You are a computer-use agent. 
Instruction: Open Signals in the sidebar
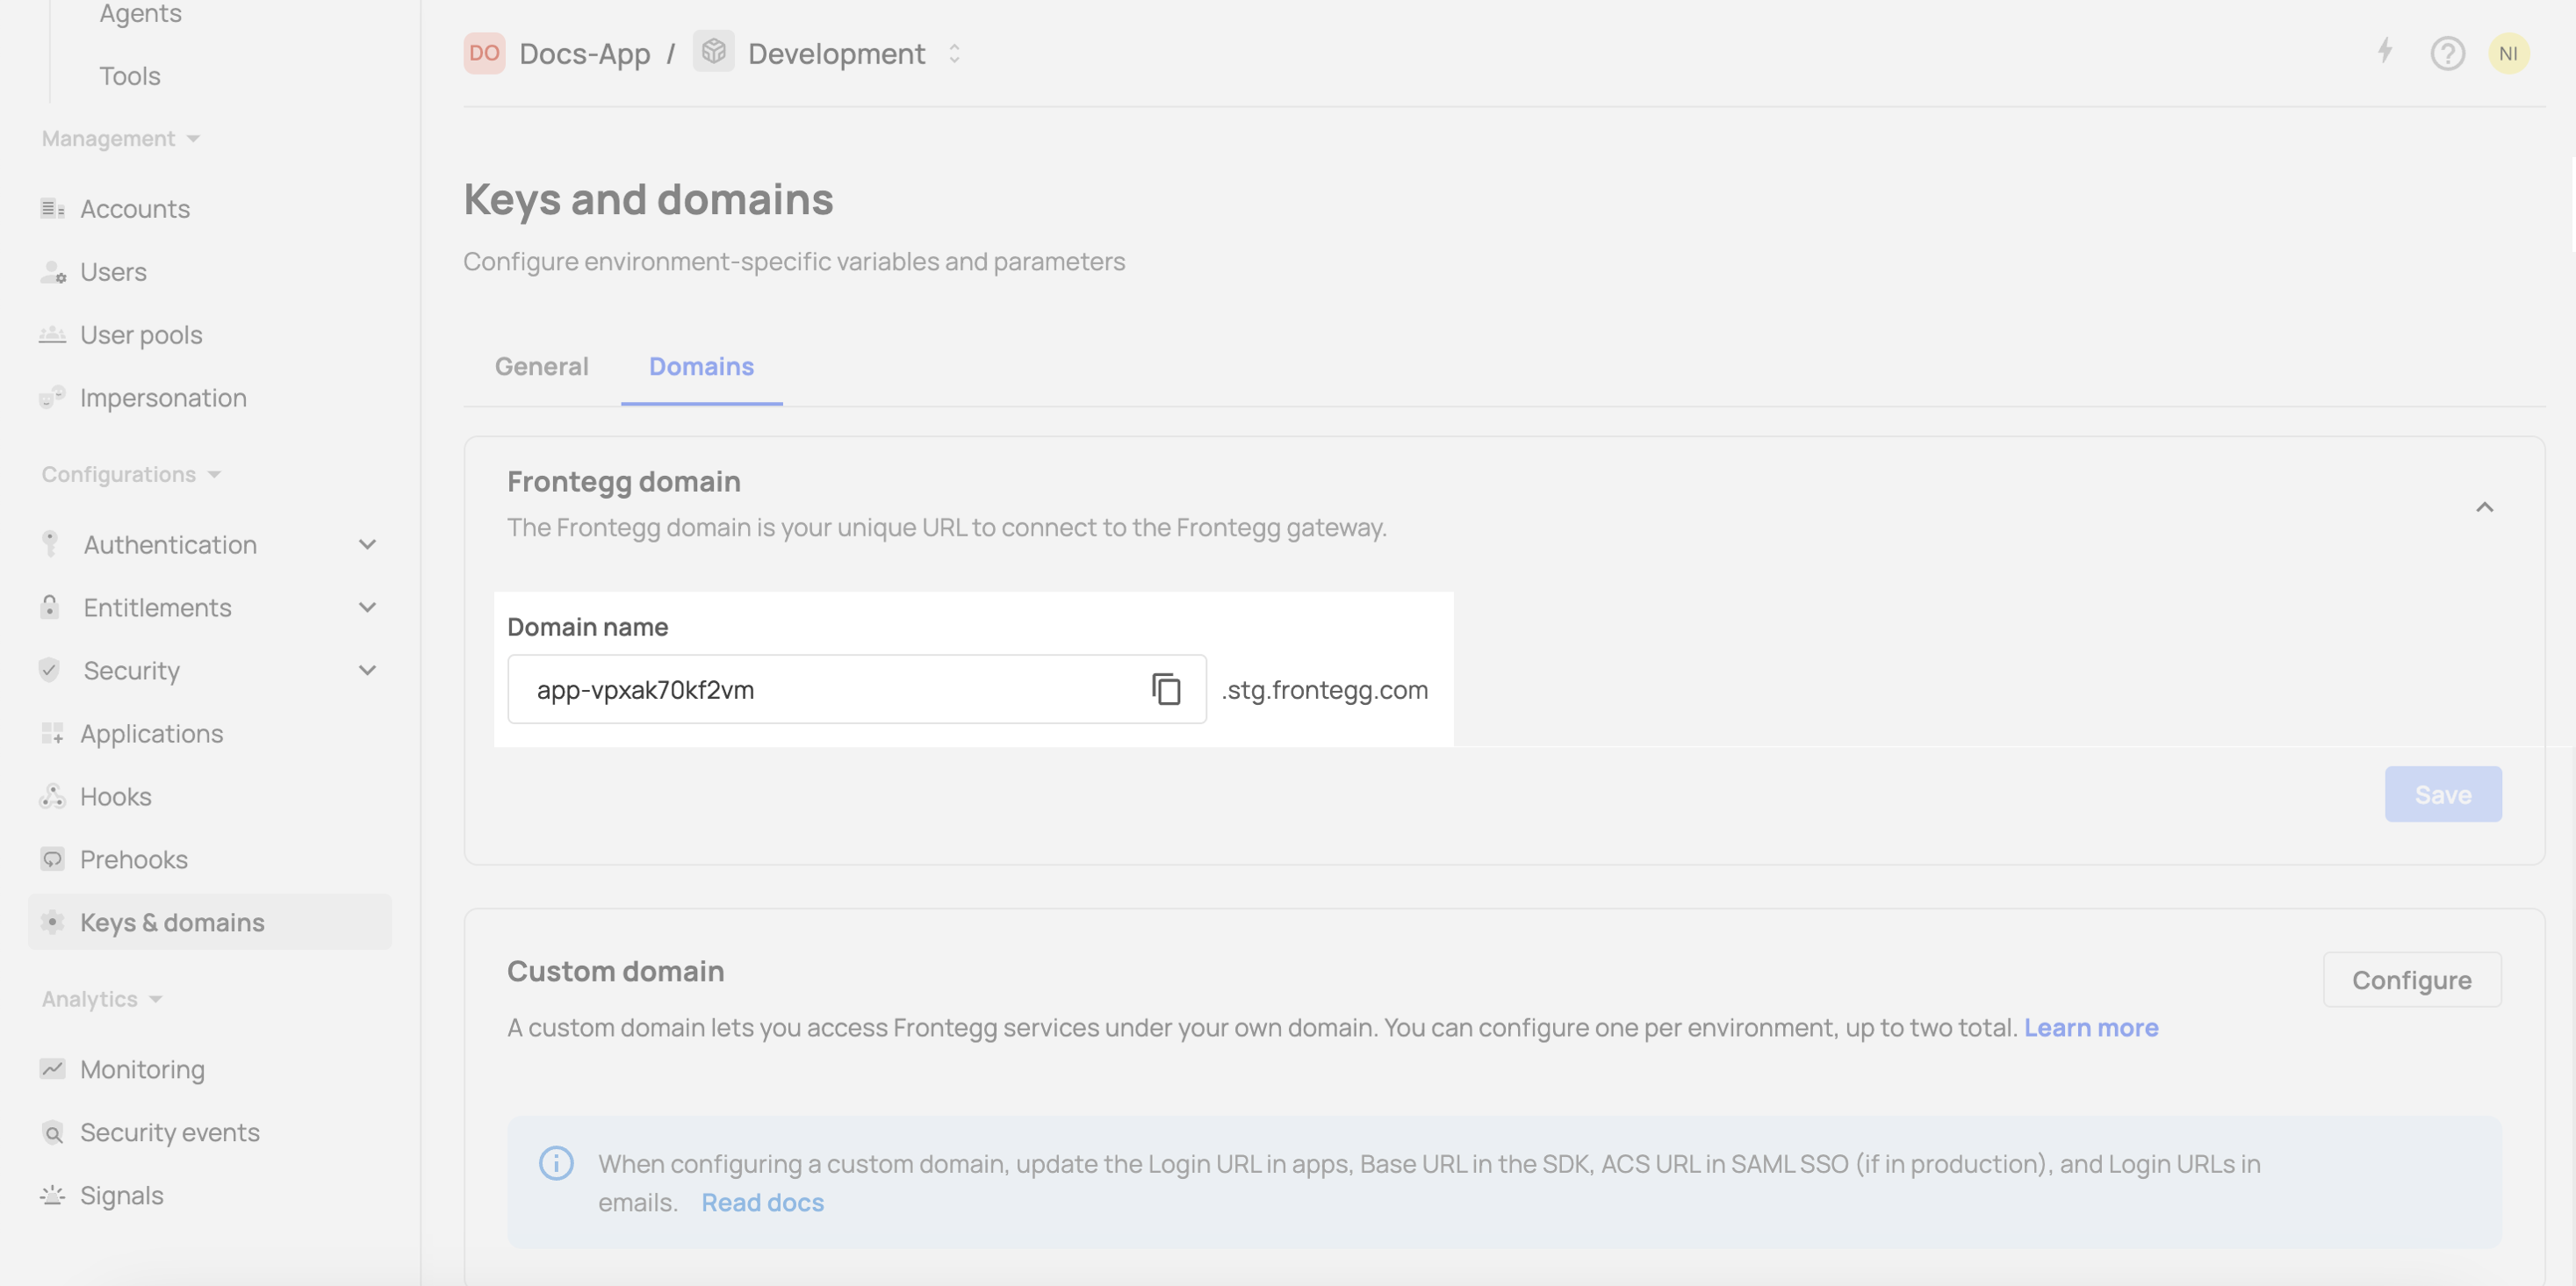coord(121,1195)
